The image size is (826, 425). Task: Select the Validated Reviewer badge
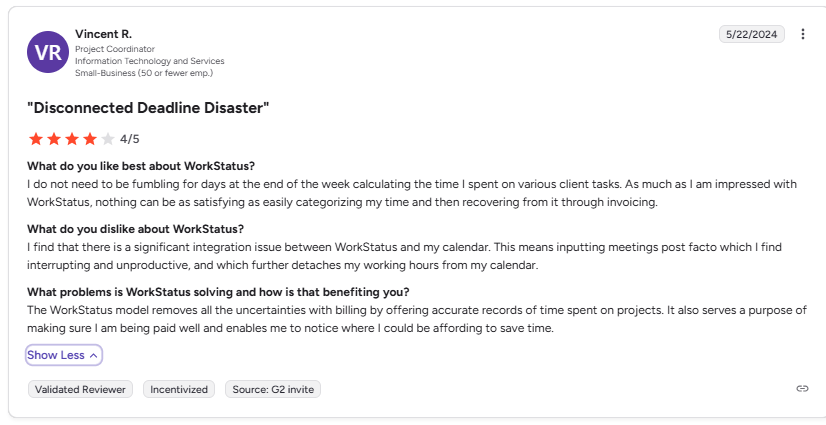pyautogui.click(x=80, y=389)
